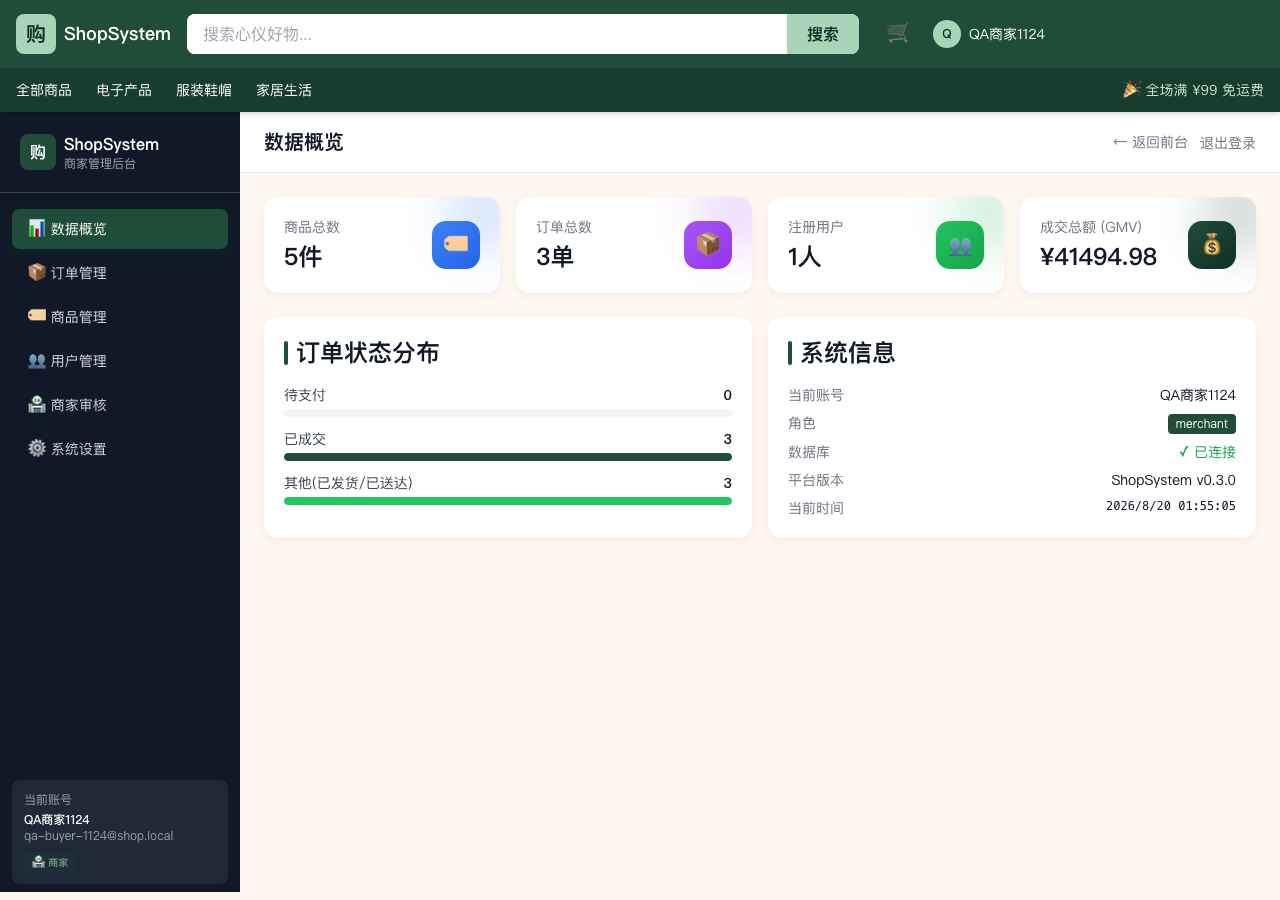
Task: Go to 订单管理 in the sidebar
Action: pyautogui.click(x=120, y=273)
